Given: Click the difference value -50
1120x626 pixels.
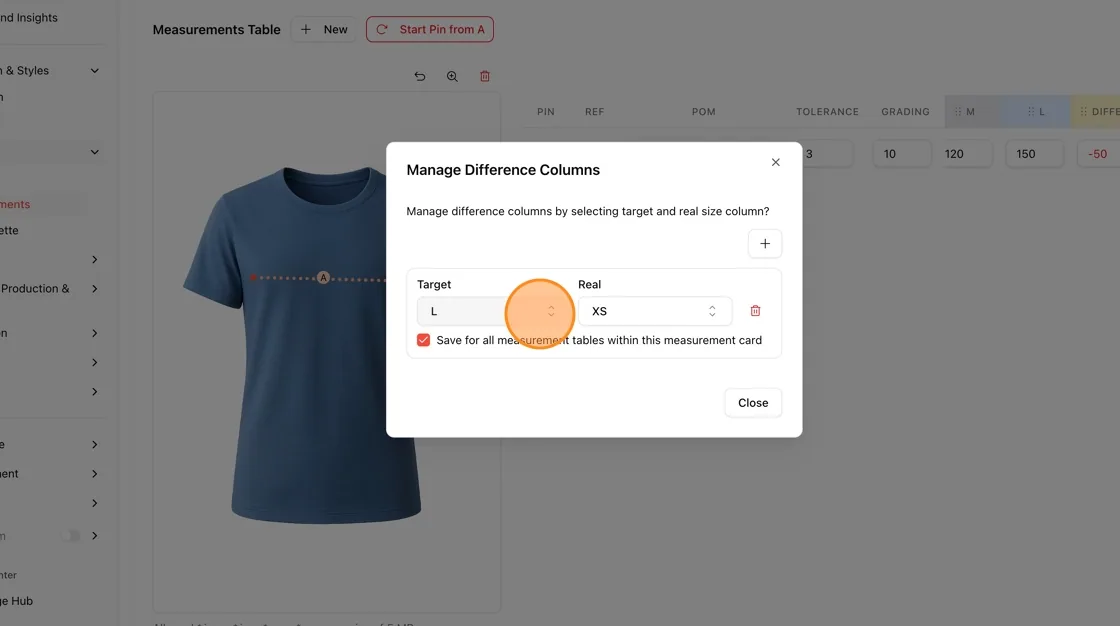Looking at the screenshot, I should (1097, 154).
